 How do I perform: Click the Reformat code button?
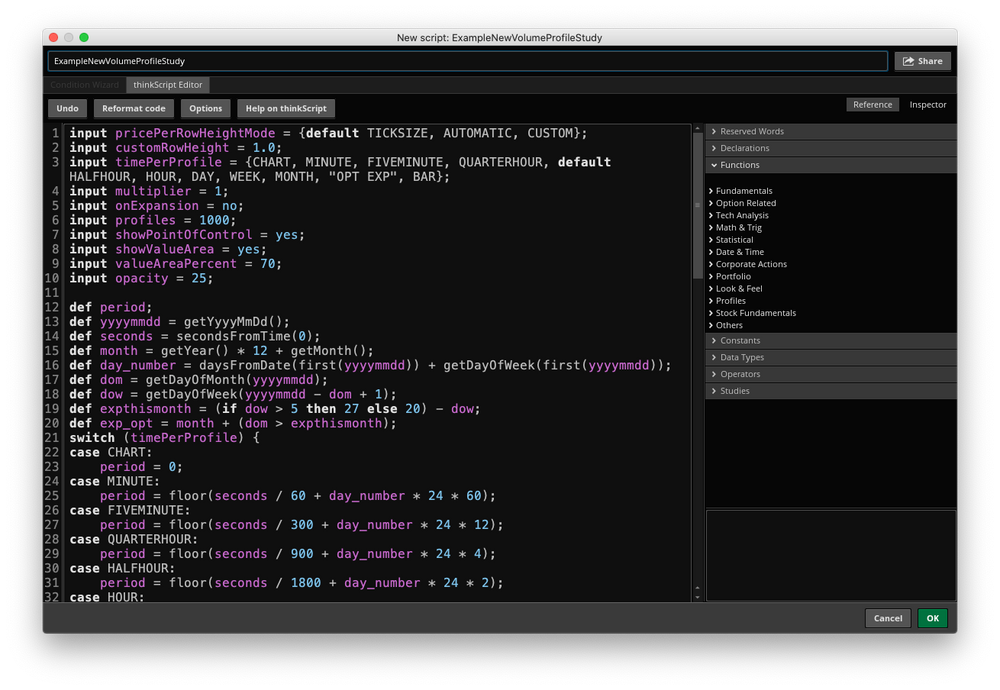click(134, 108)
